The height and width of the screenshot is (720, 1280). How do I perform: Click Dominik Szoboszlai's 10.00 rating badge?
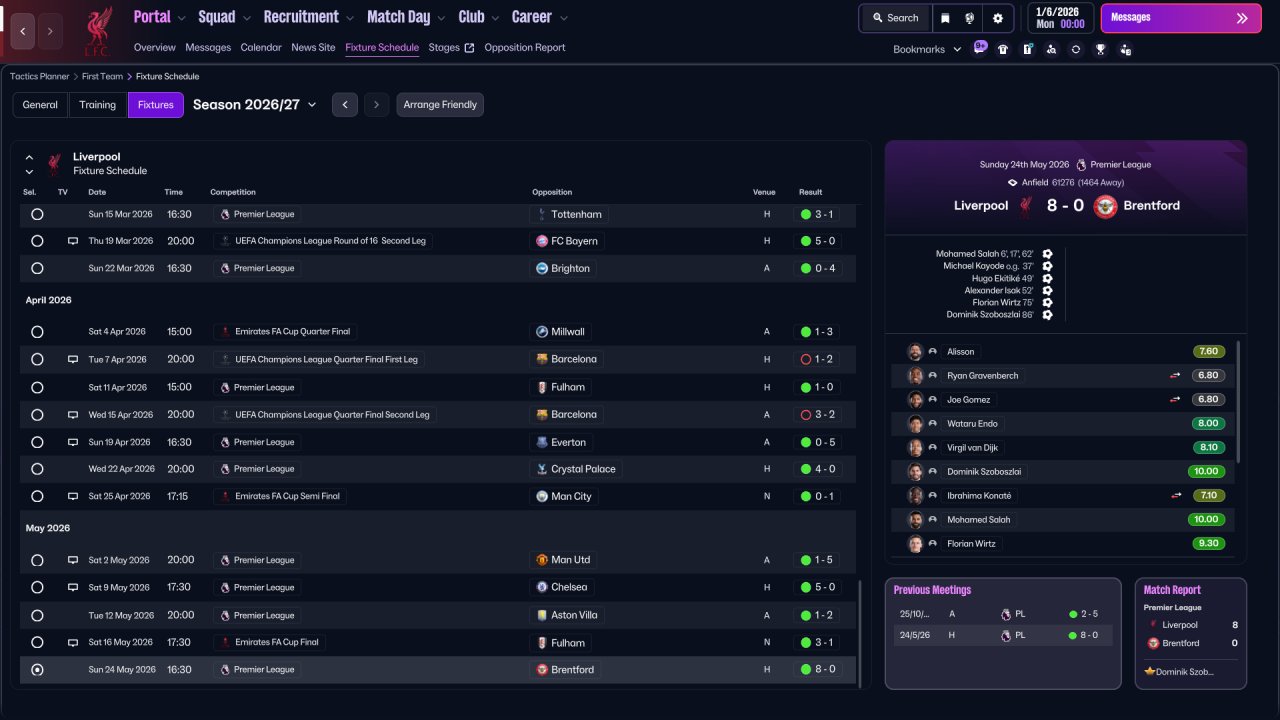point(1206,472)
